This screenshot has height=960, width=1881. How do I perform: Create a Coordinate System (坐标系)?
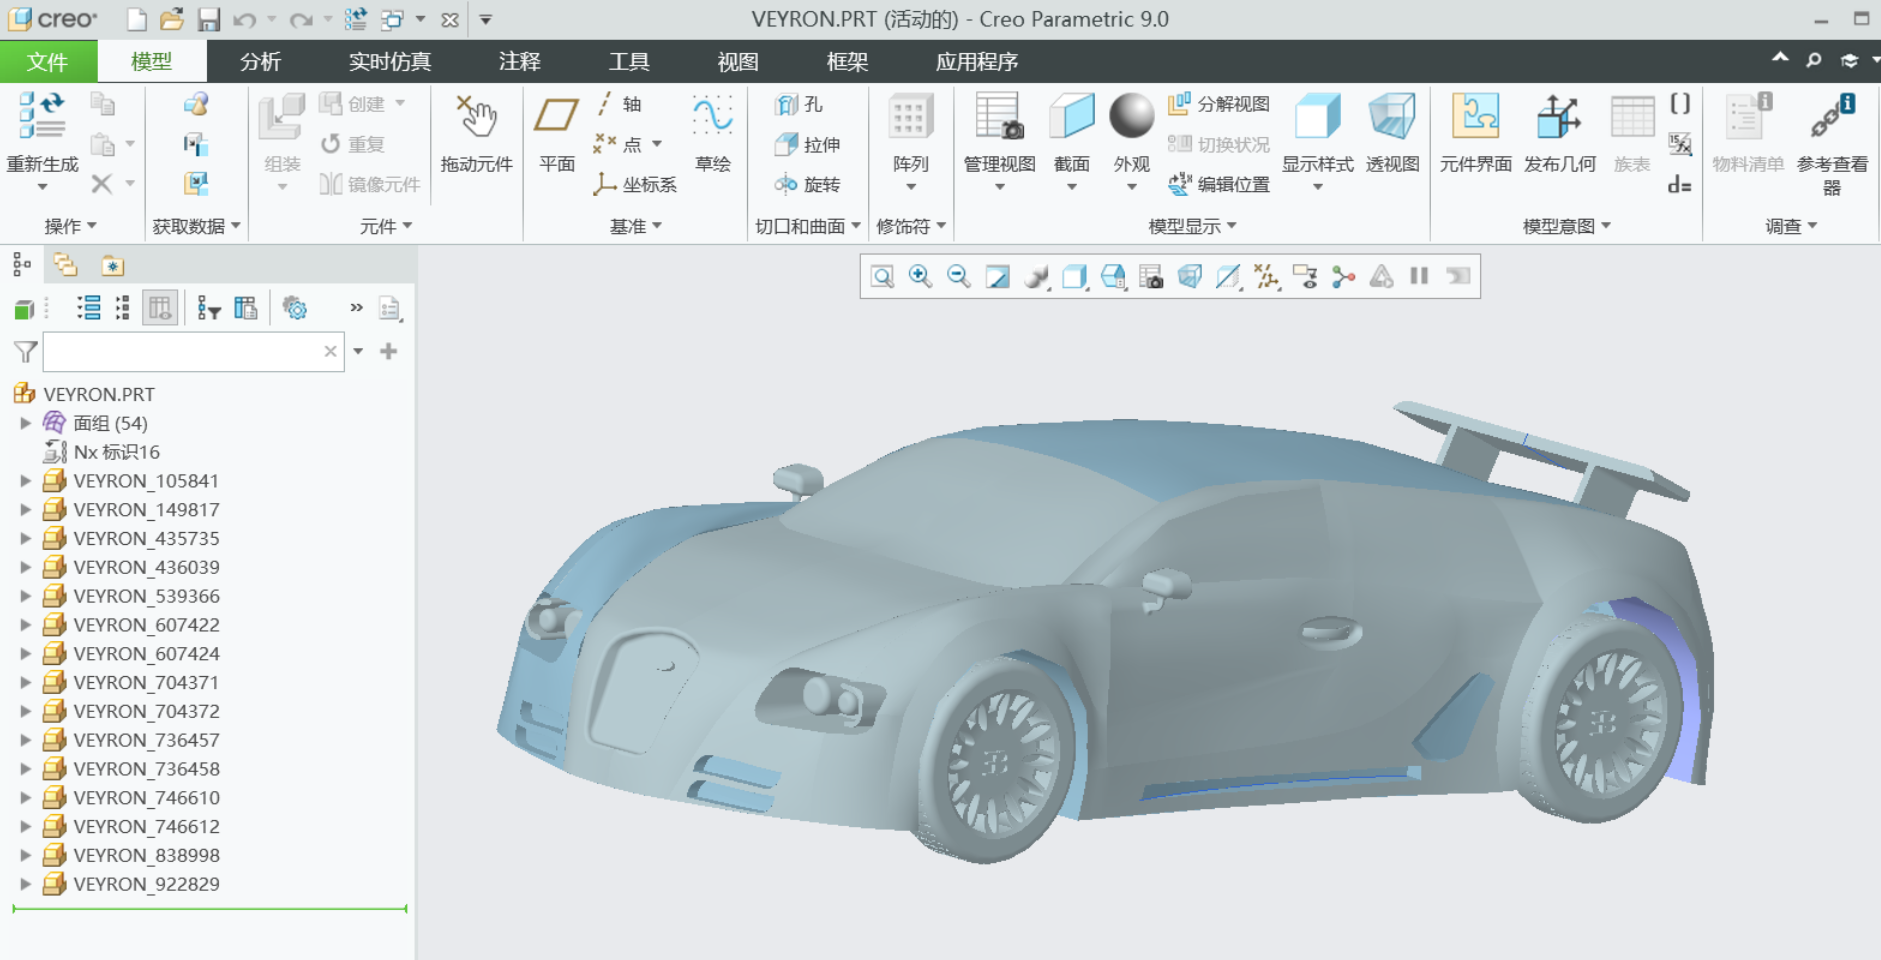(635, 184)
